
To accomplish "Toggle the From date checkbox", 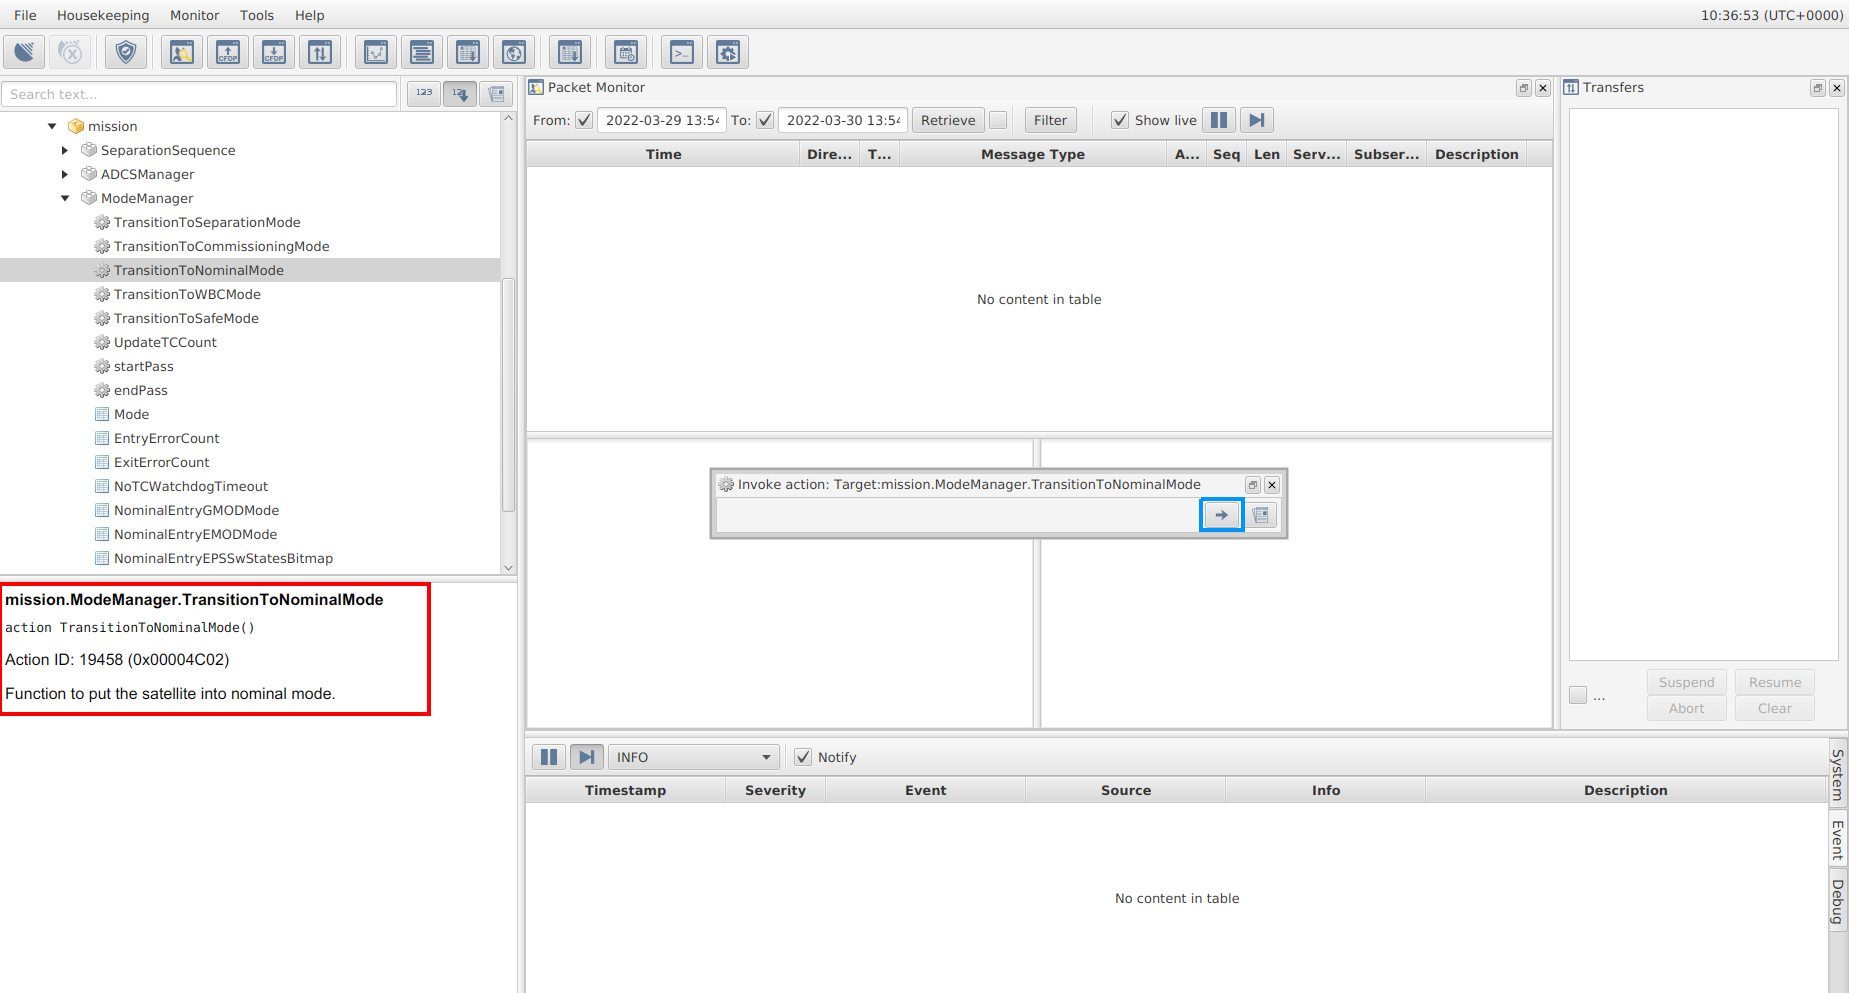I will pos(584,120).
